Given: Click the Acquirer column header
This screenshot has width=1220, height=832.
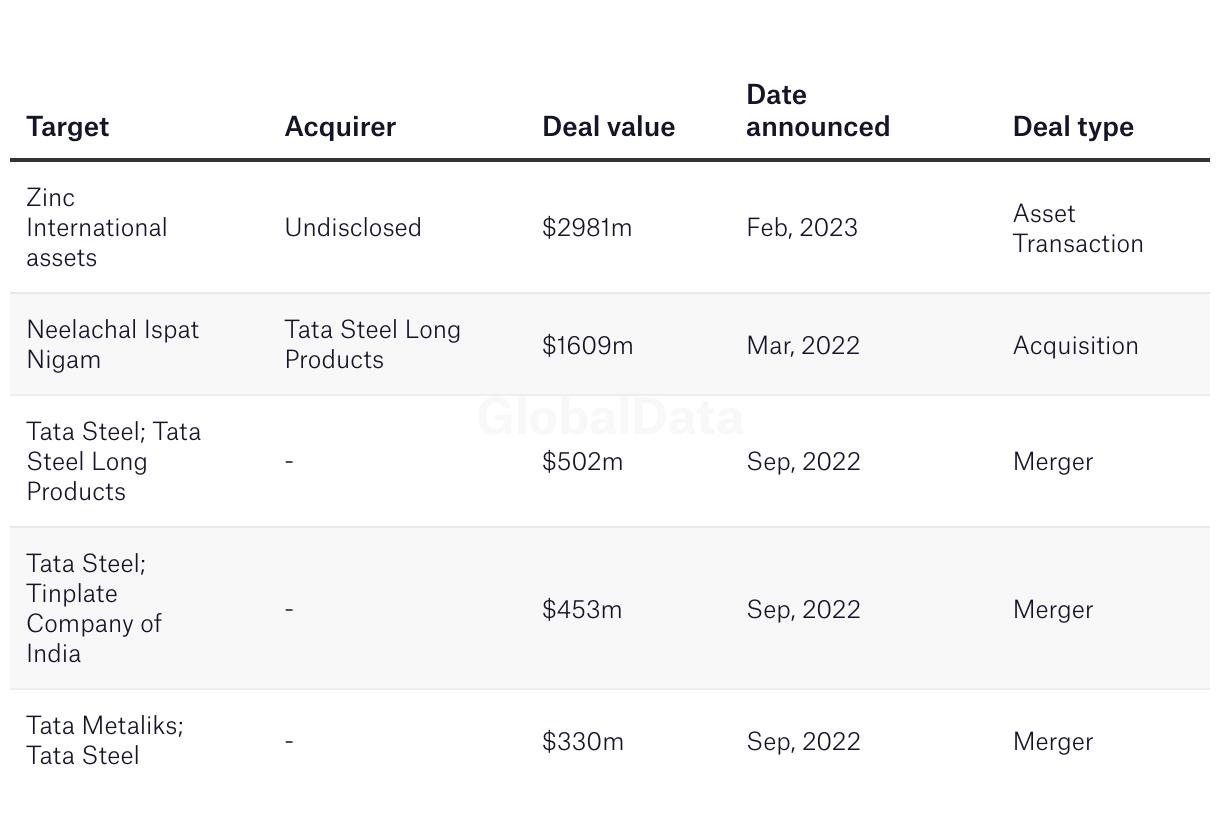Looking at the screenshot, I should [x=340, y=127].
